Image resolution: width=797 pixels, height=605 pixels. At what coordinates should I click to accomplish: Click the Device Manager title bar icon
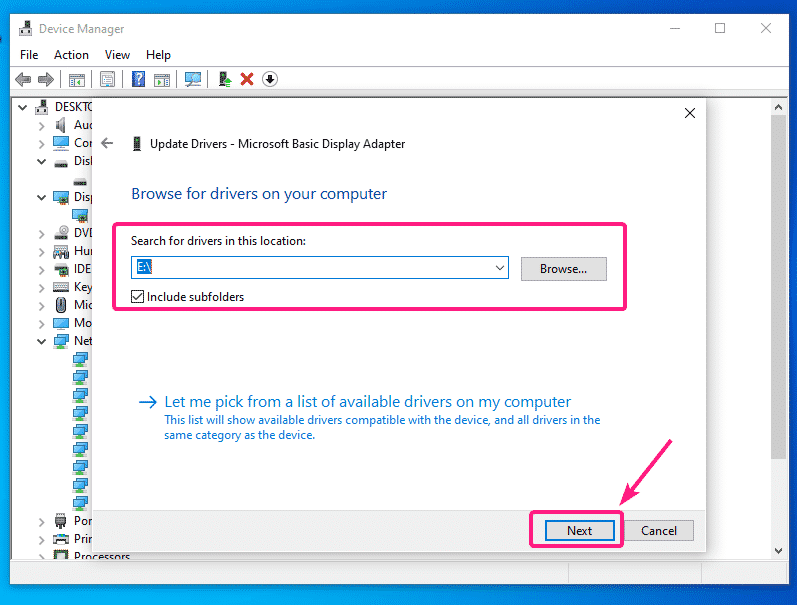26,28
